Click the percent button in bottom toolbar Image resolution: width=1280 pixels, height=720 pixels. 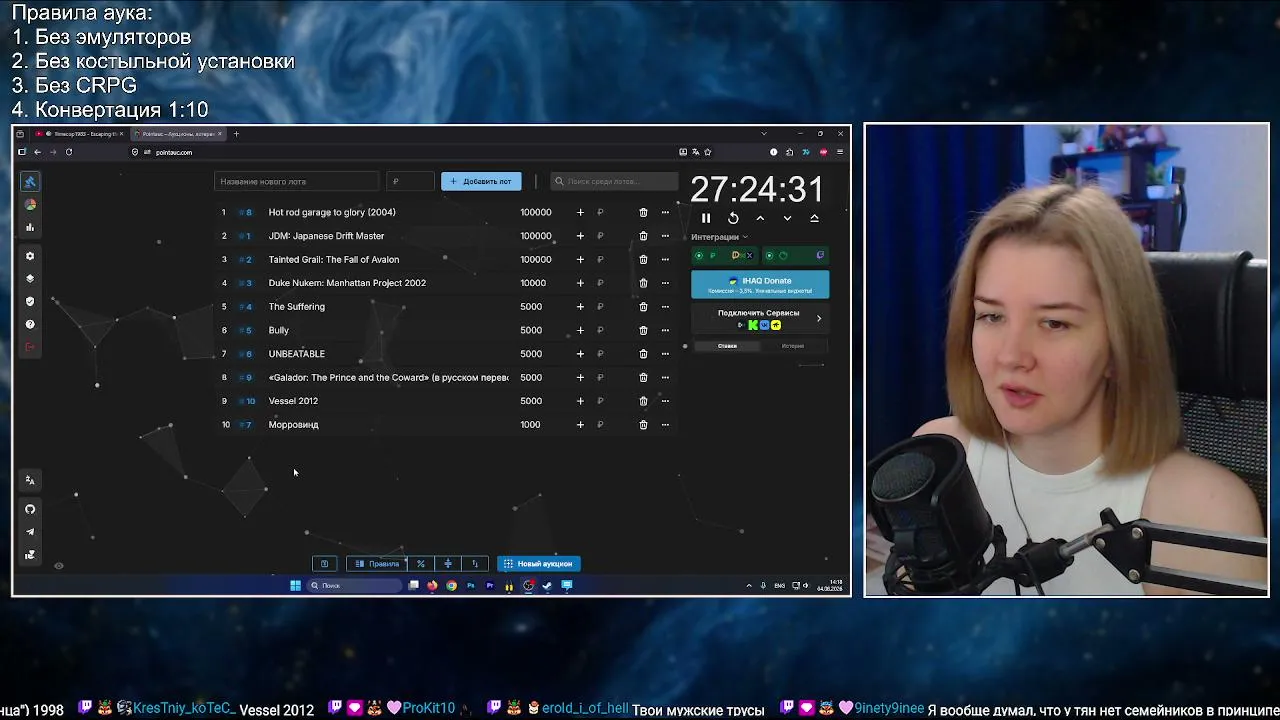[421, 564]
